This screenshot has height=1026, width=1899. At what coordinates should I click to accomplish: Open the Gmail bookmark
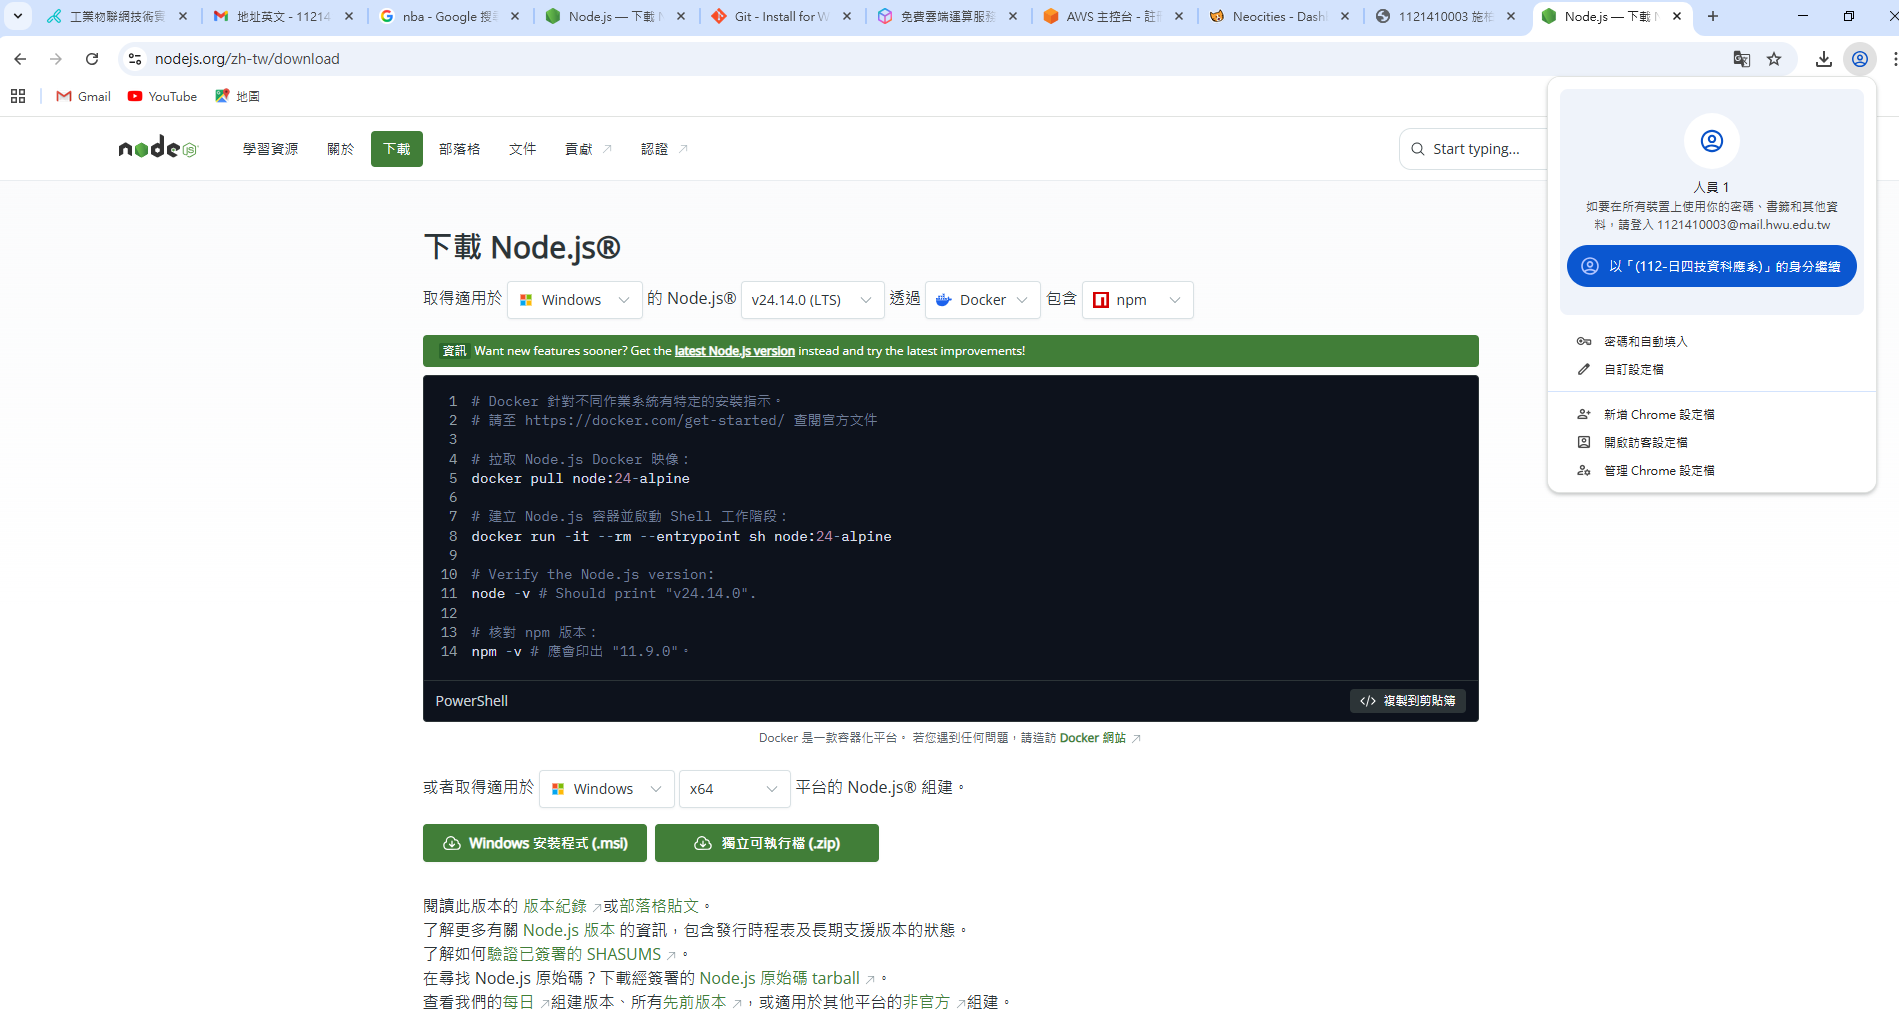pyautogui.click(x=84, y=96)
